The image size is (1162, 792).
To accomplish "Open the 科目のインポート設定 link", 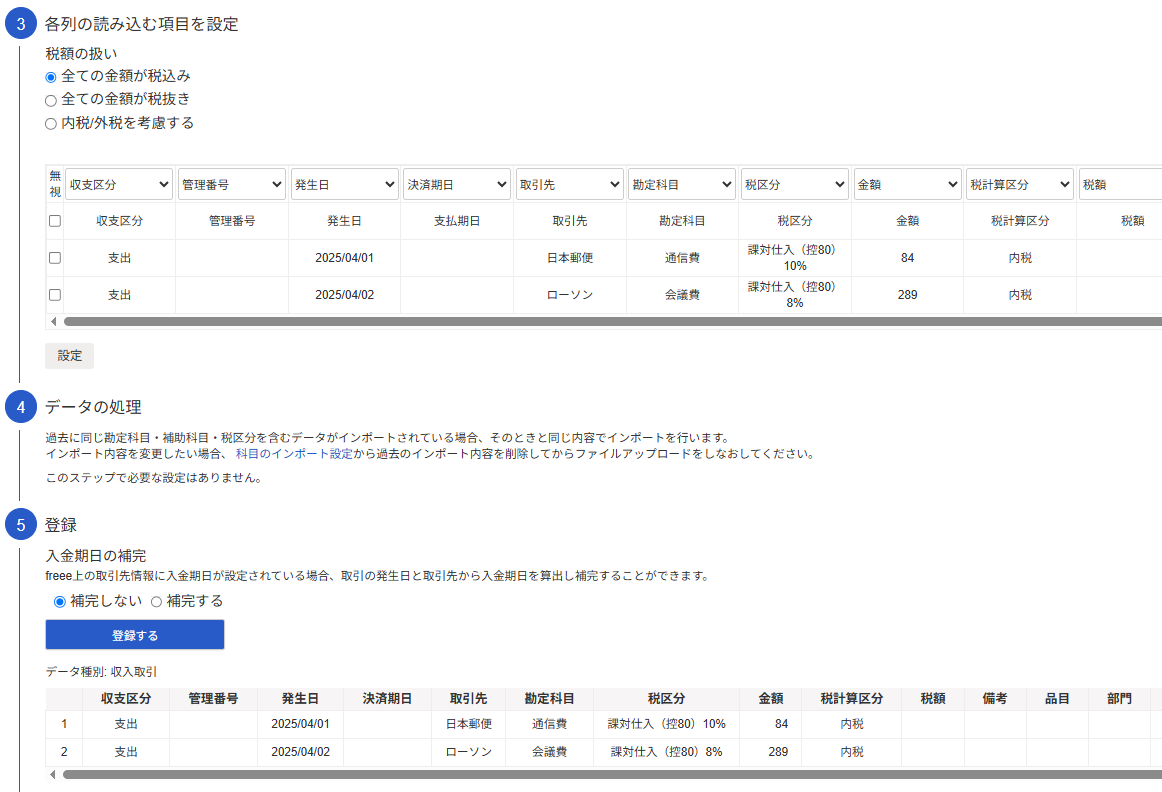I will [294, 453].
